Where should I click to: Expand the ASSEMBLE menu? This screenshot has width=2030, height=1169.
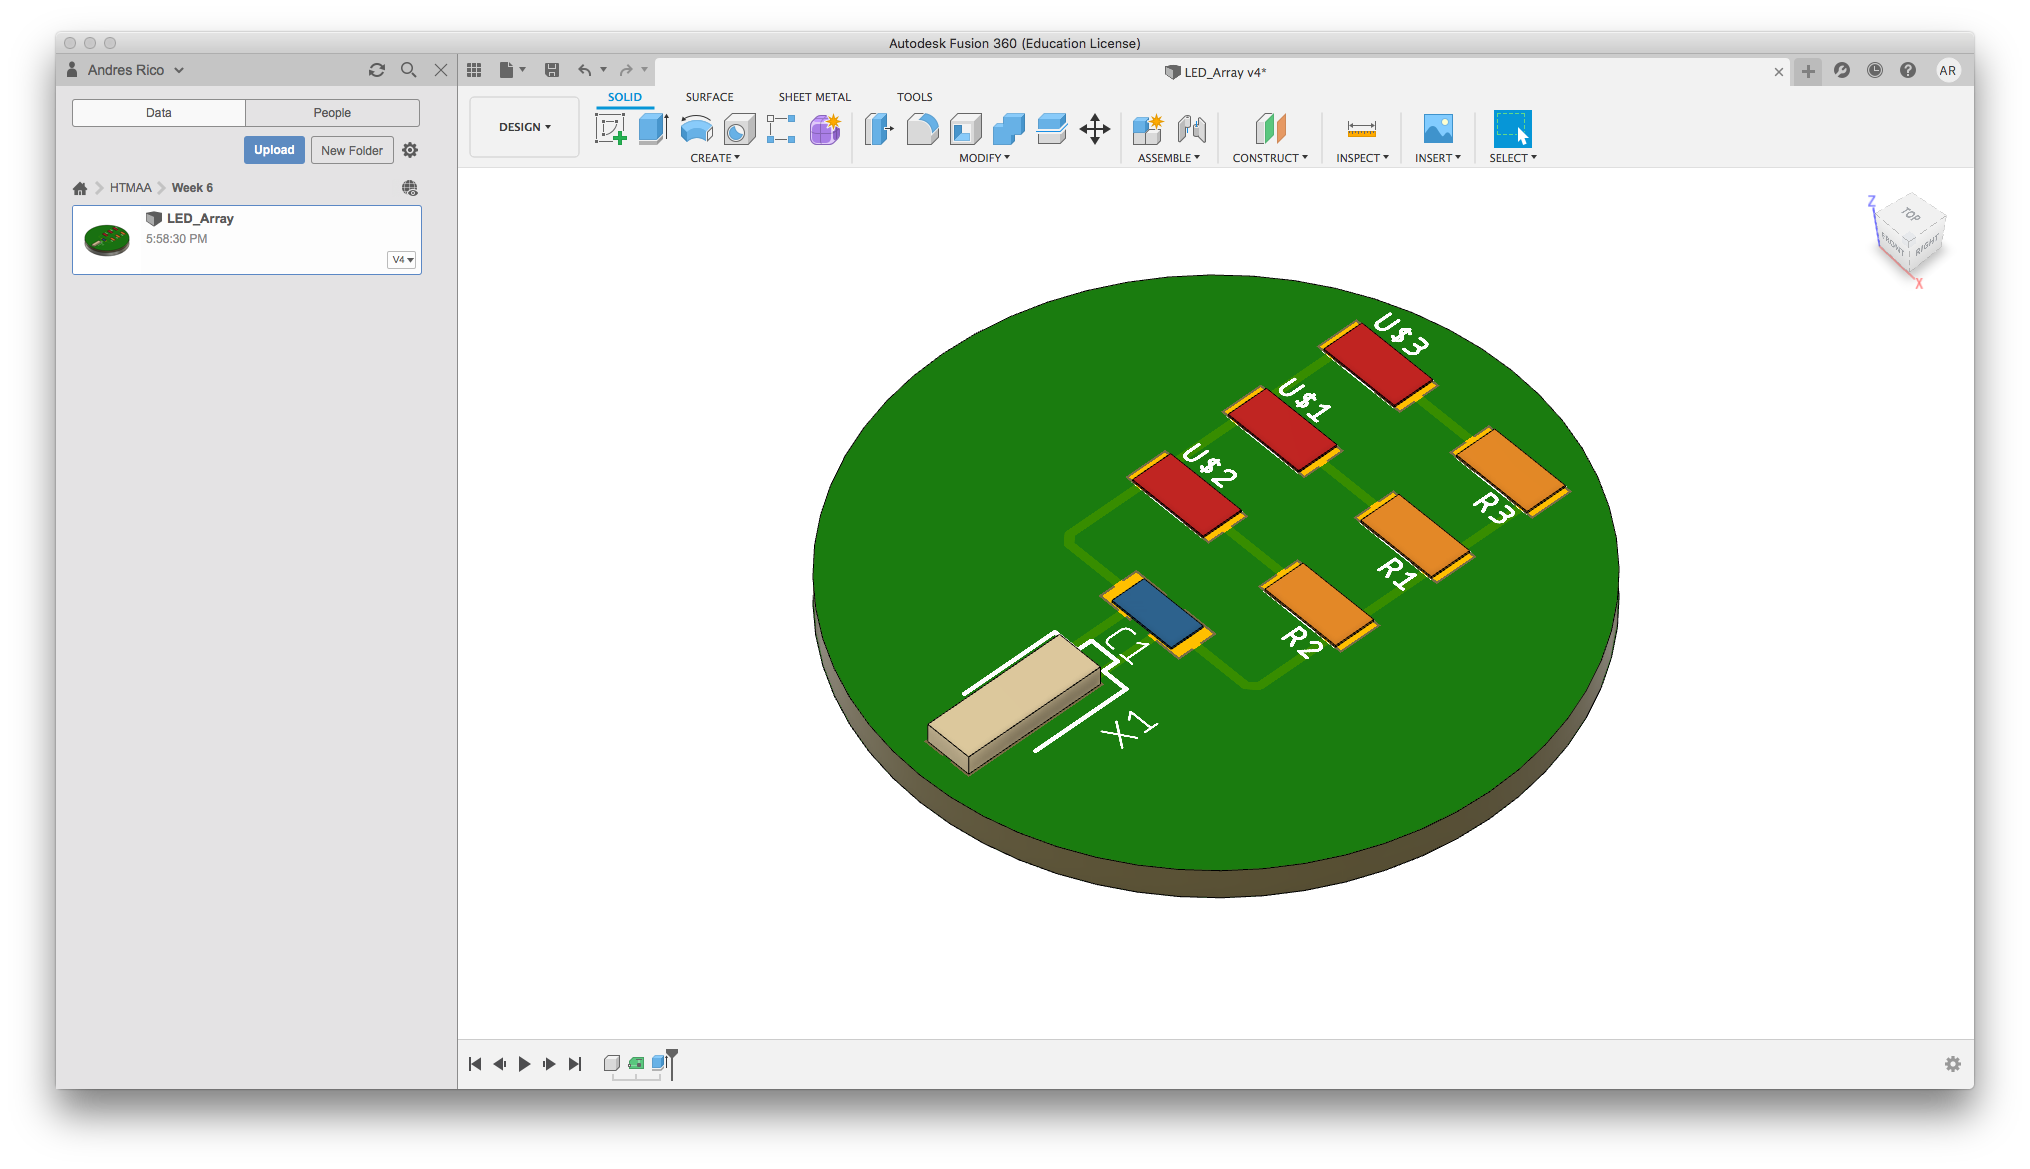point(1168,158)
